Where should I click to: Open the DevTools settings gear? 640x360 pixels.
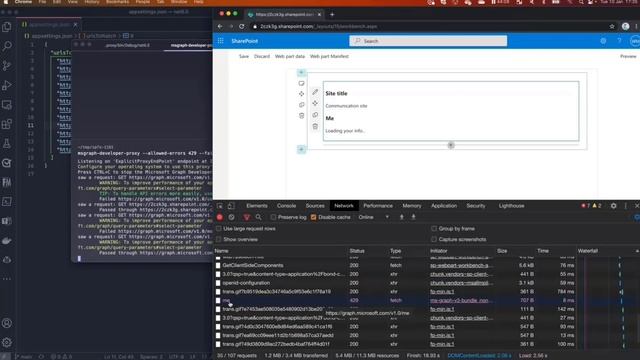(613, 206)
